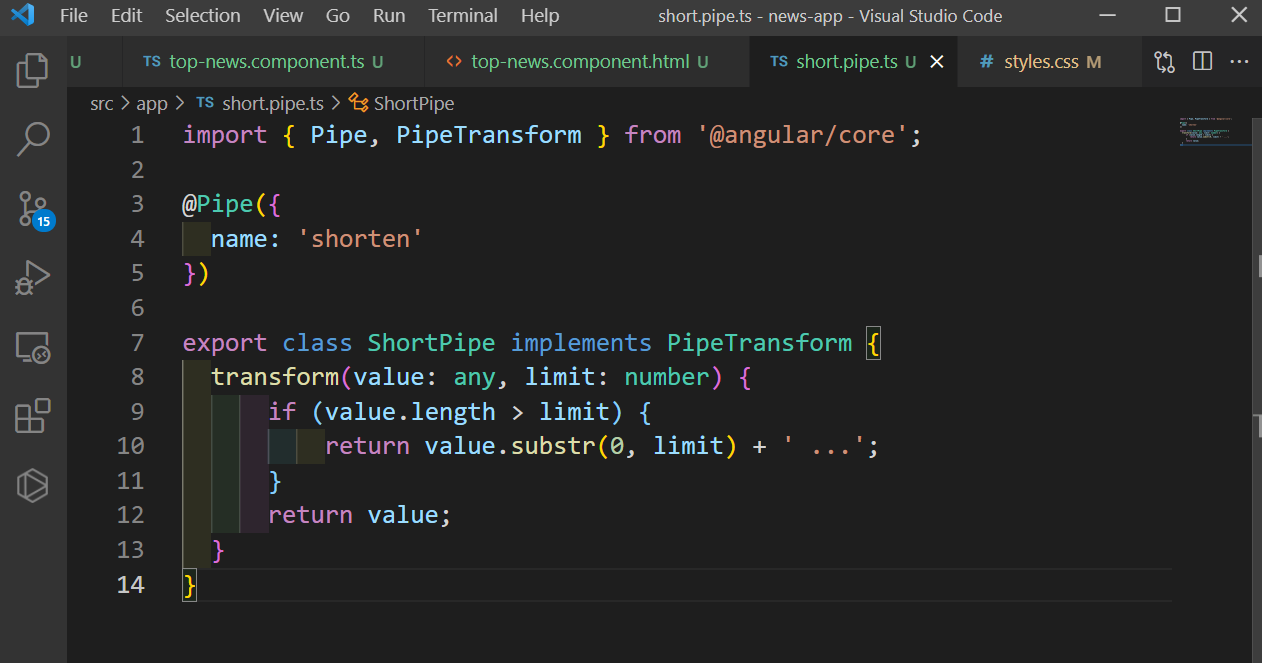1262x663 pixels.
Task: Click PipeTransform on the class line
Action: (759, 343)
